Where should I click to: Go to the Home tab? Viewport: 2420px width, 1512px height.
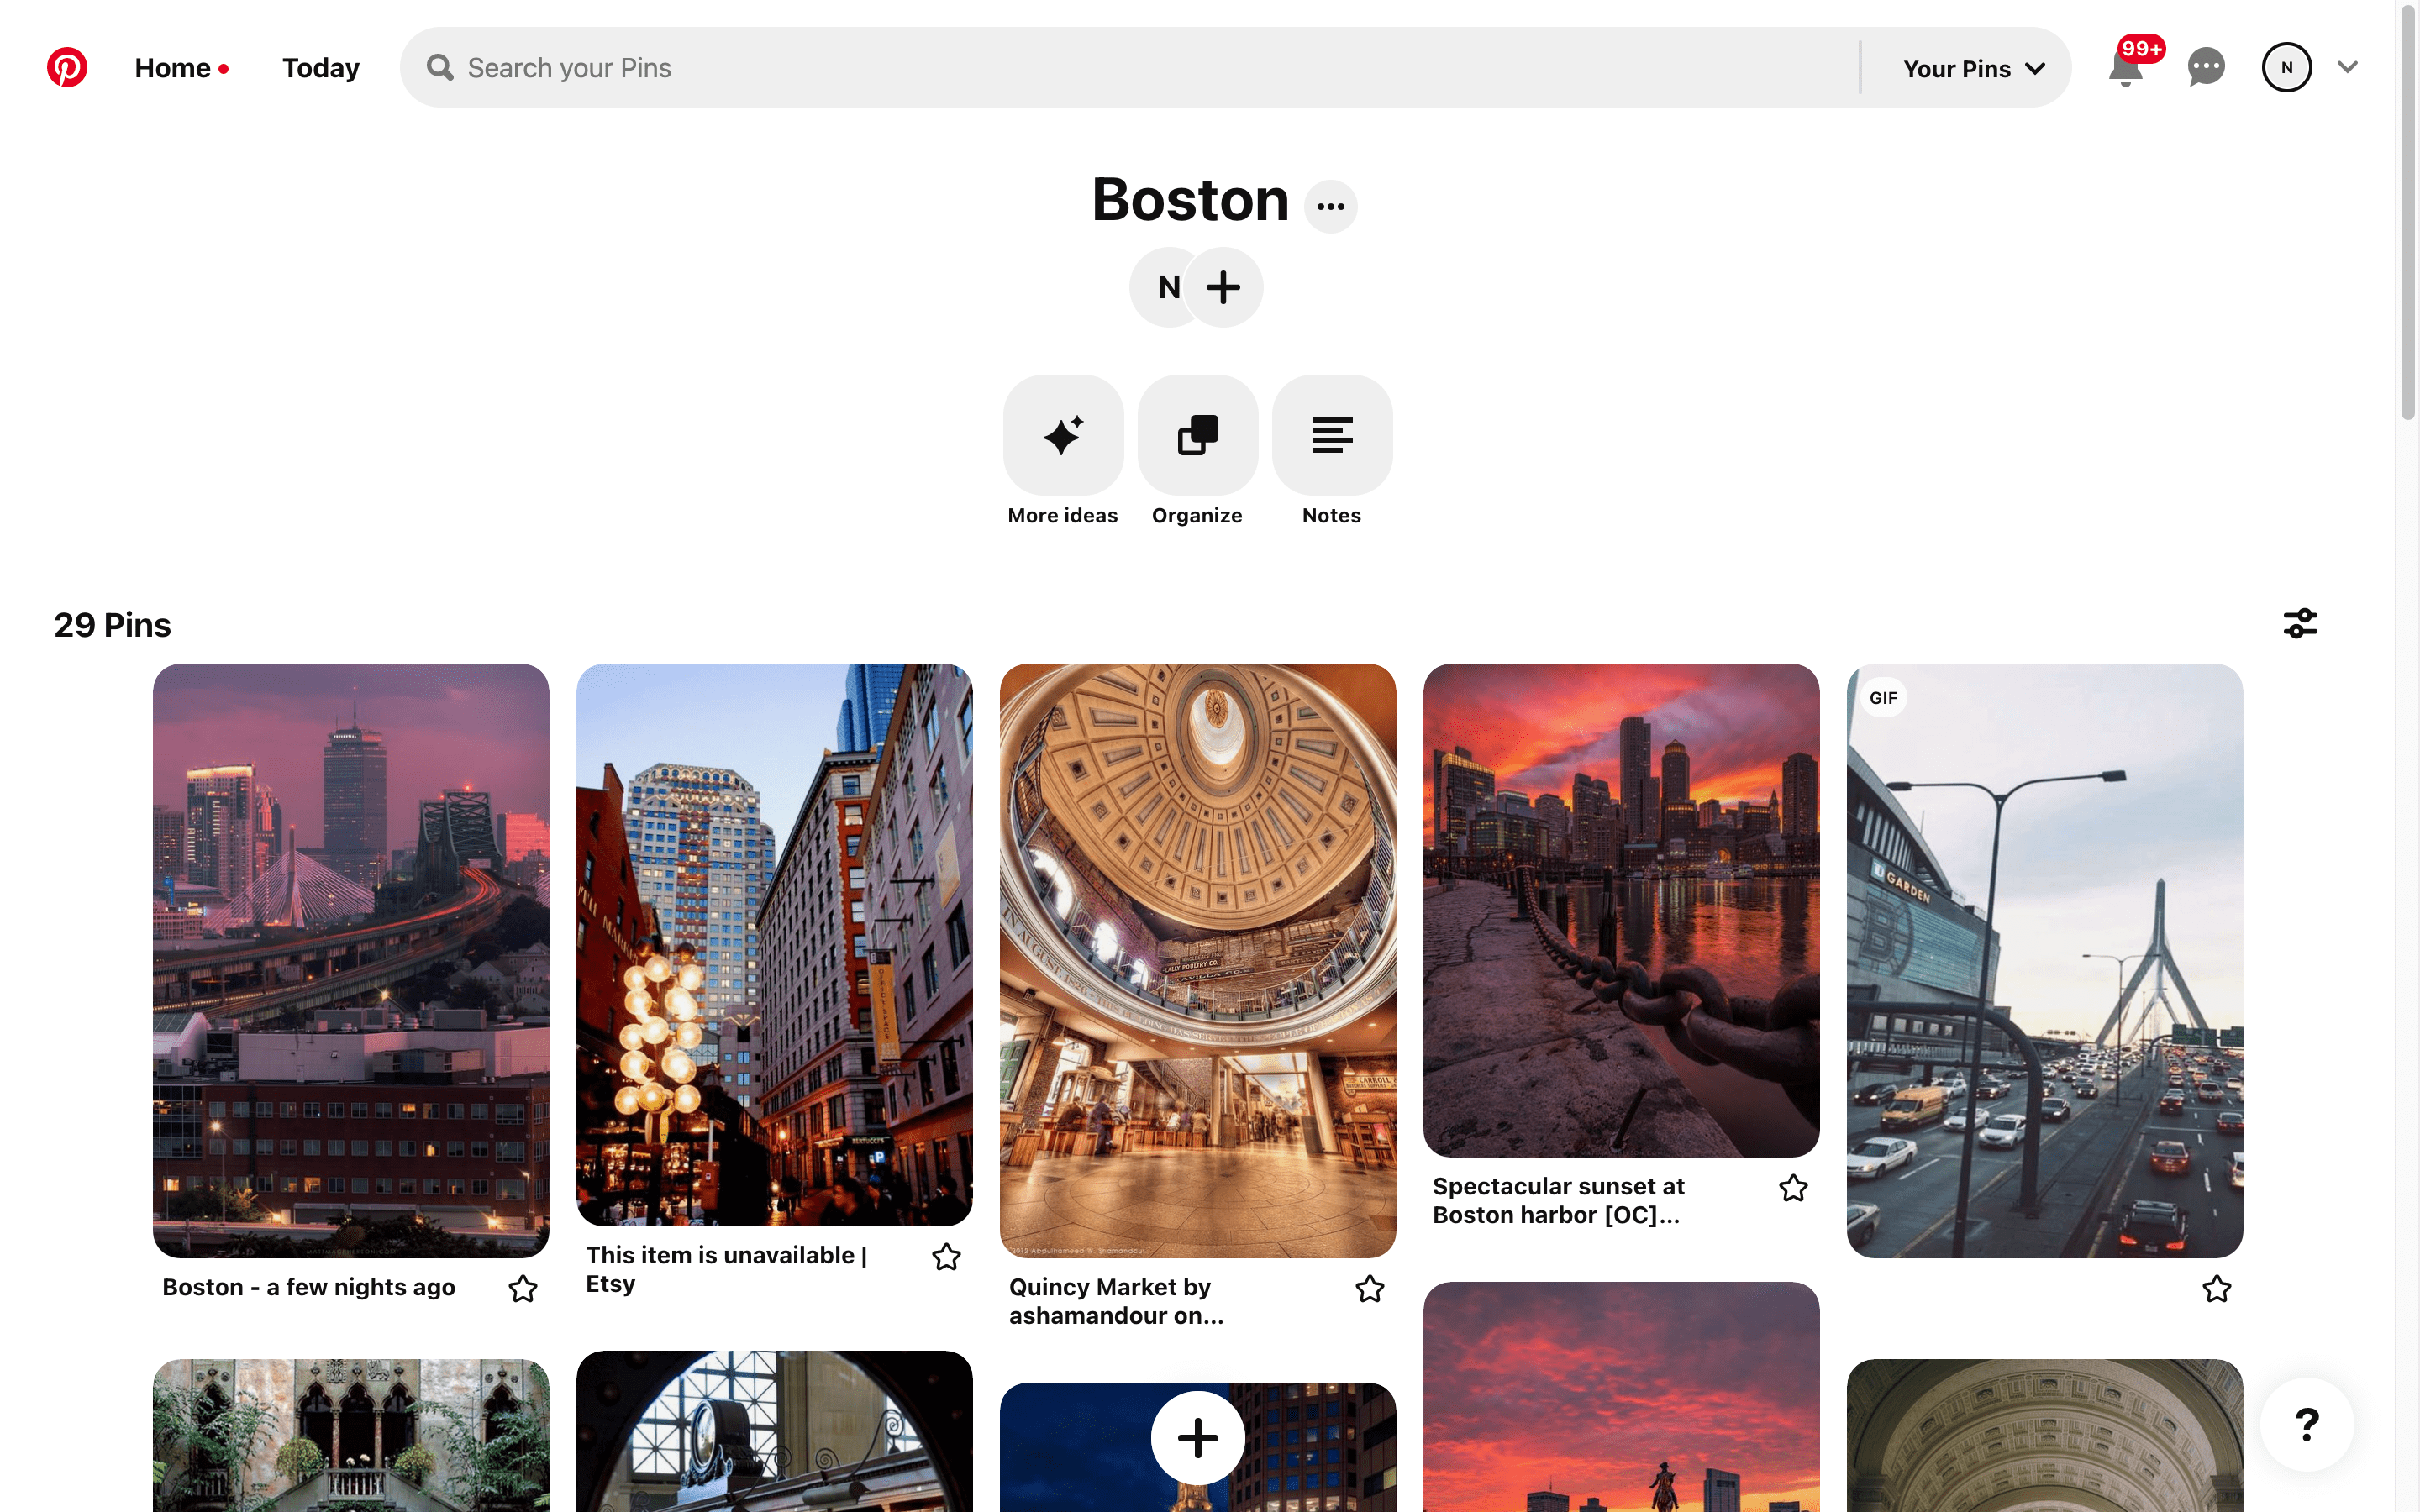(173, 68)
